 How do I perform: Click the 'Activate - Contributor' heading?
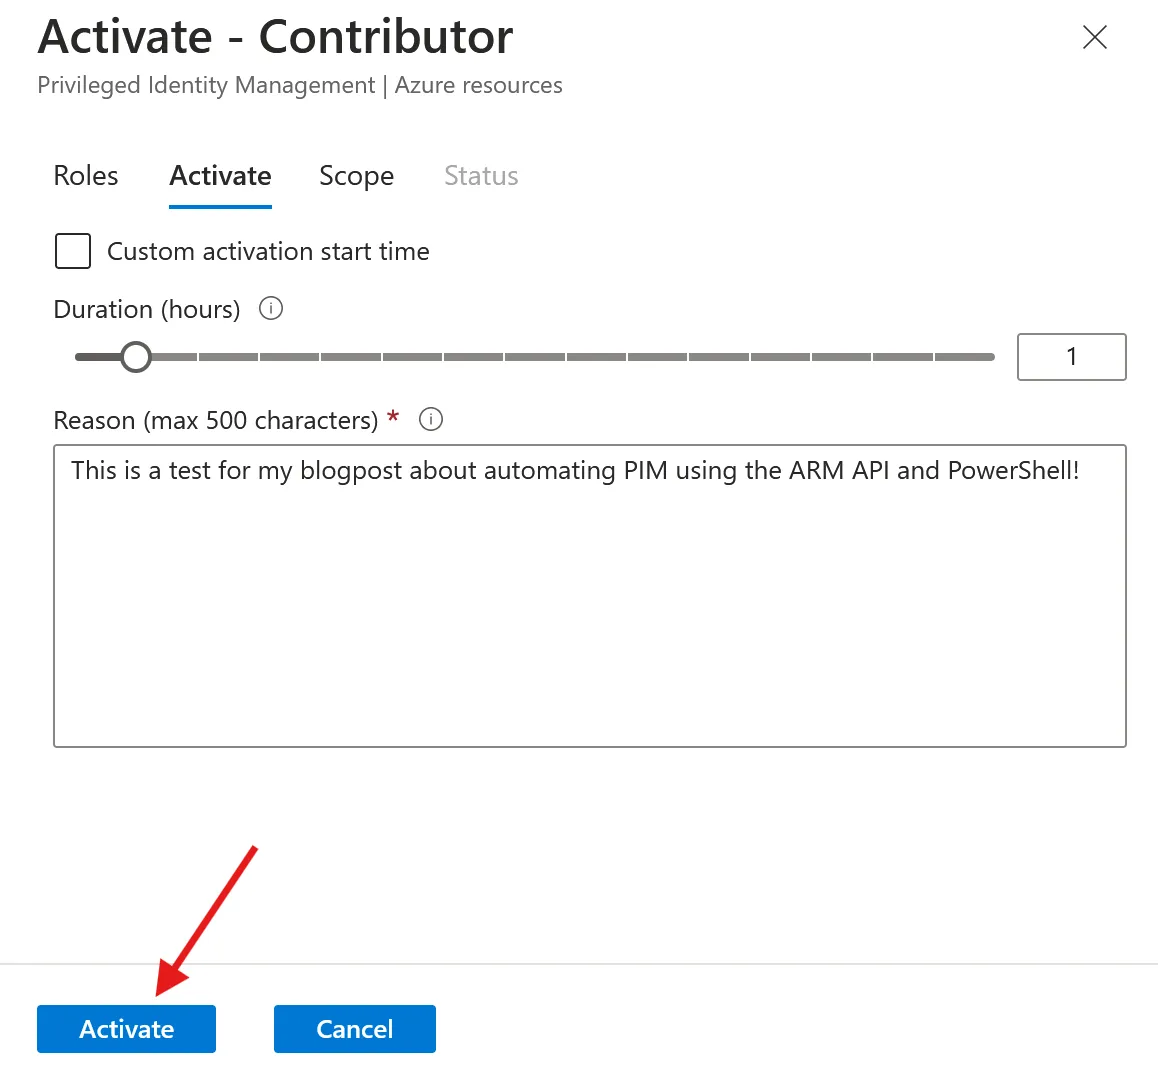tap(275, 38)
